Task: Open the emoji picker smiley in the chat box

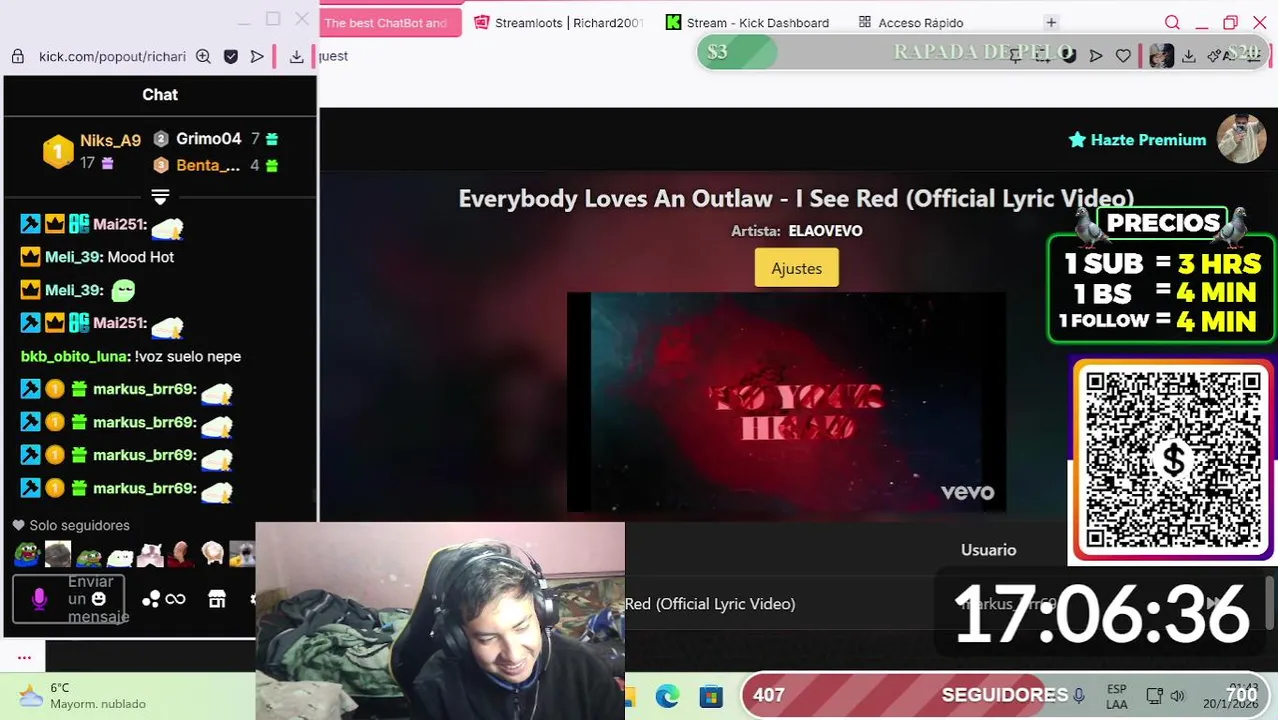Action: [x=98, y=599]
